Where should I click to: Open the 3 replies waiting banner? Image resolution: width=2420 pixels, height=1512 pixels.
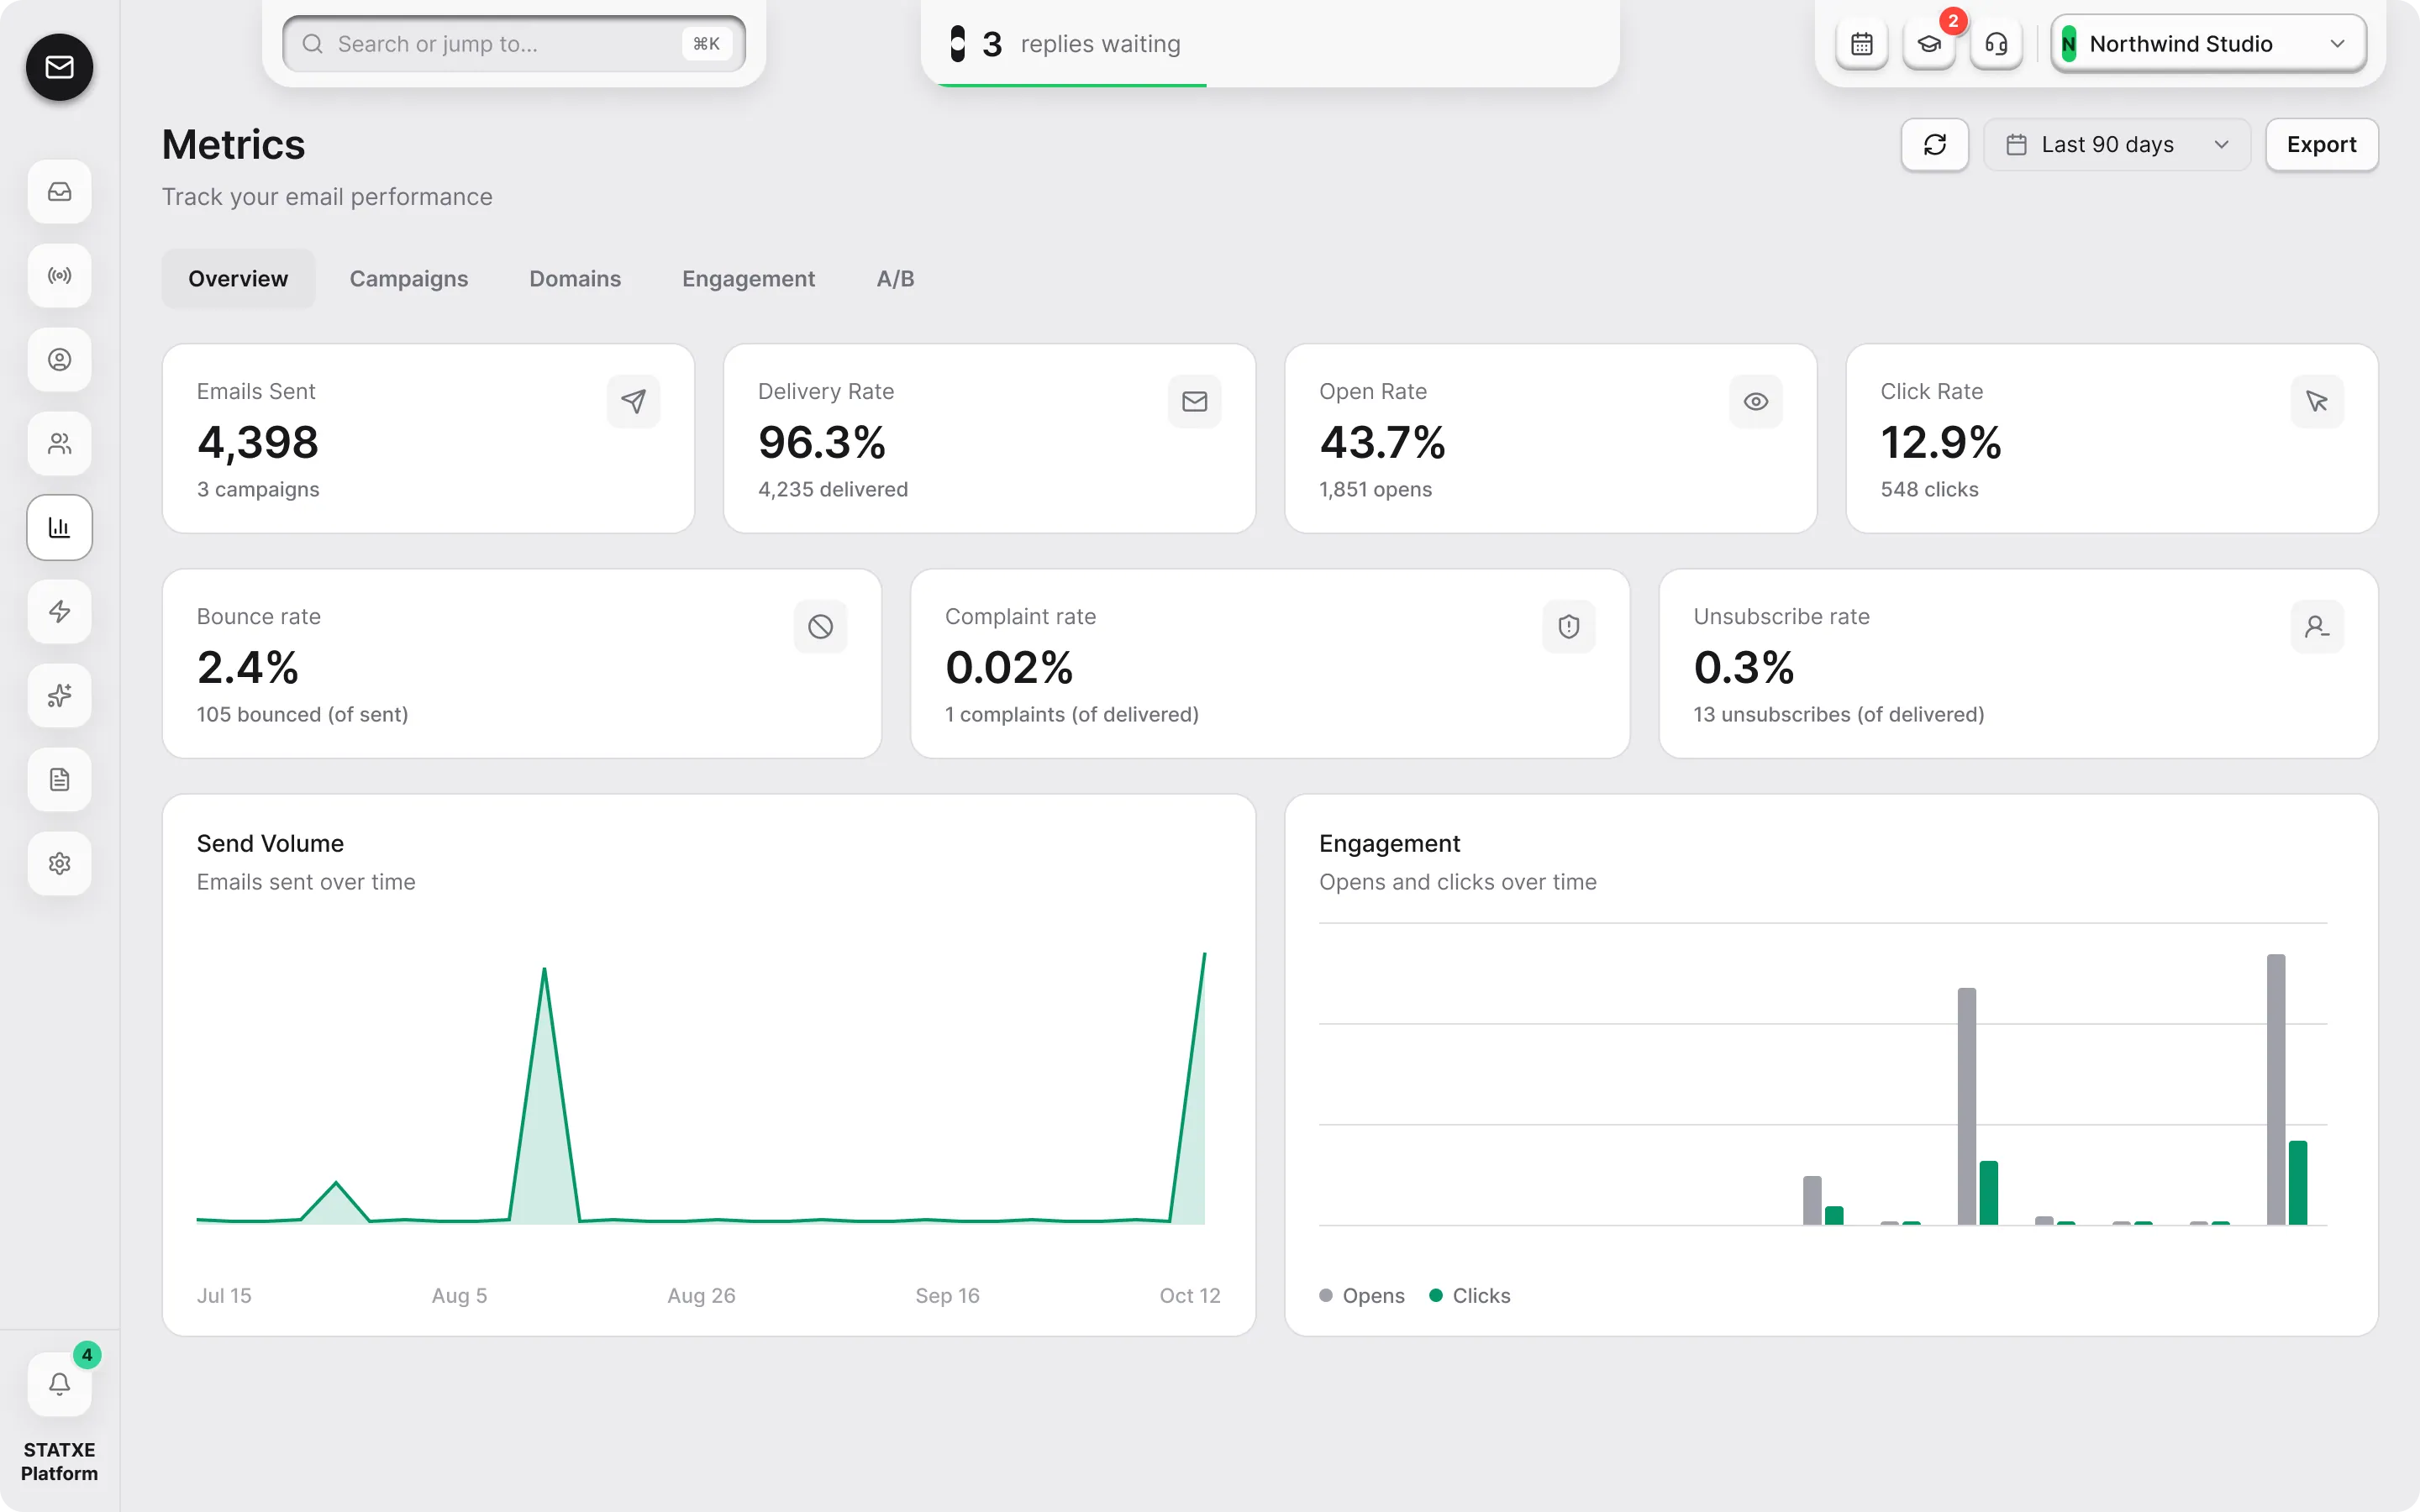coord(1269,44)
